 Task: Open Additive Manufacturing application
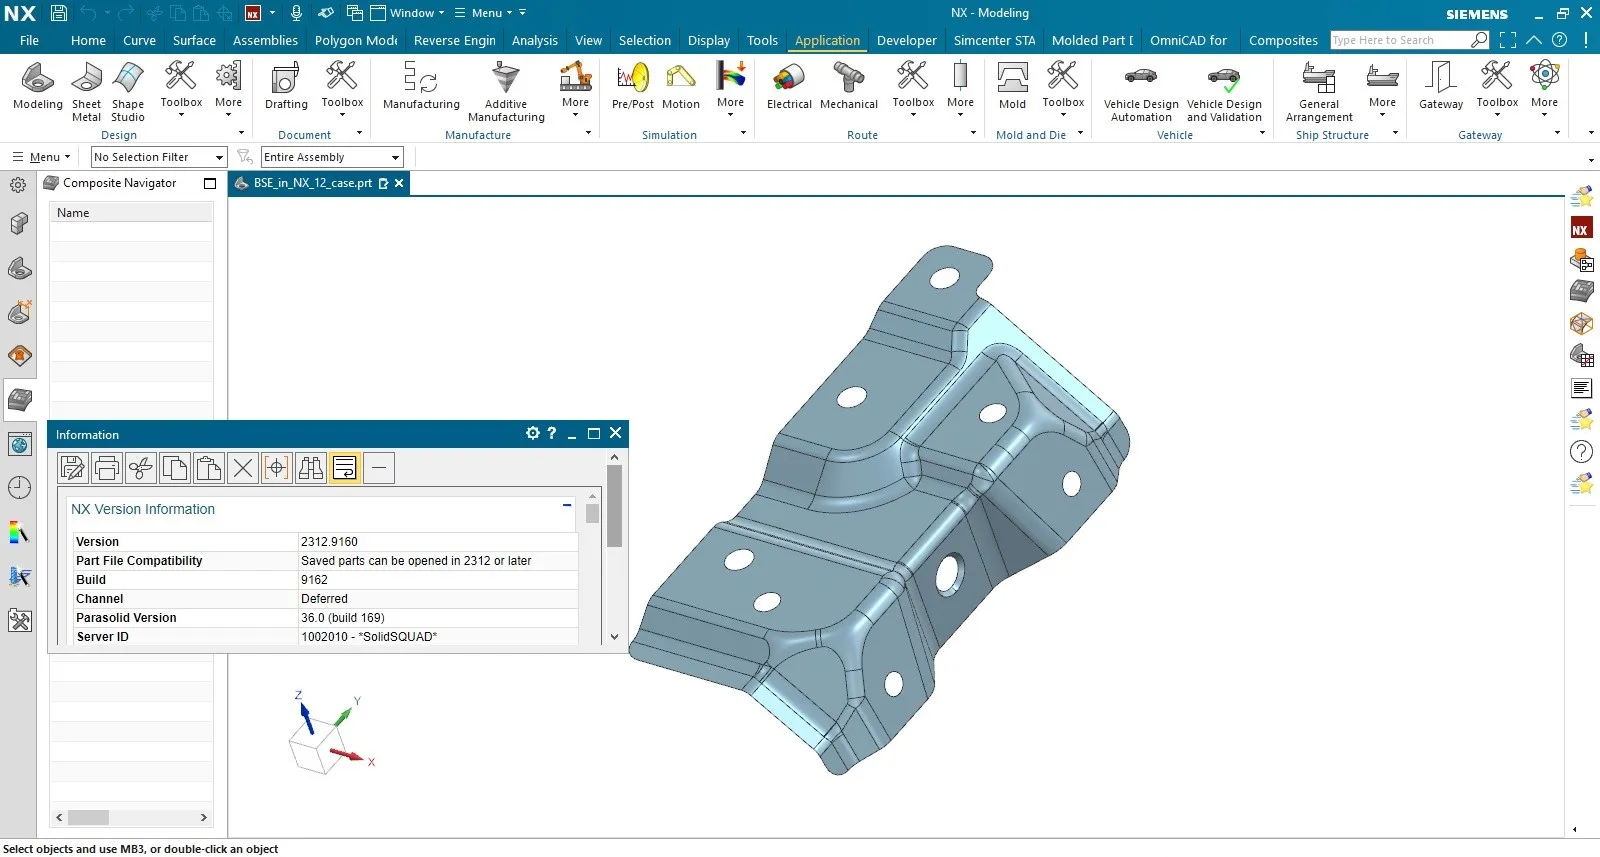click(x=506, y=92)
